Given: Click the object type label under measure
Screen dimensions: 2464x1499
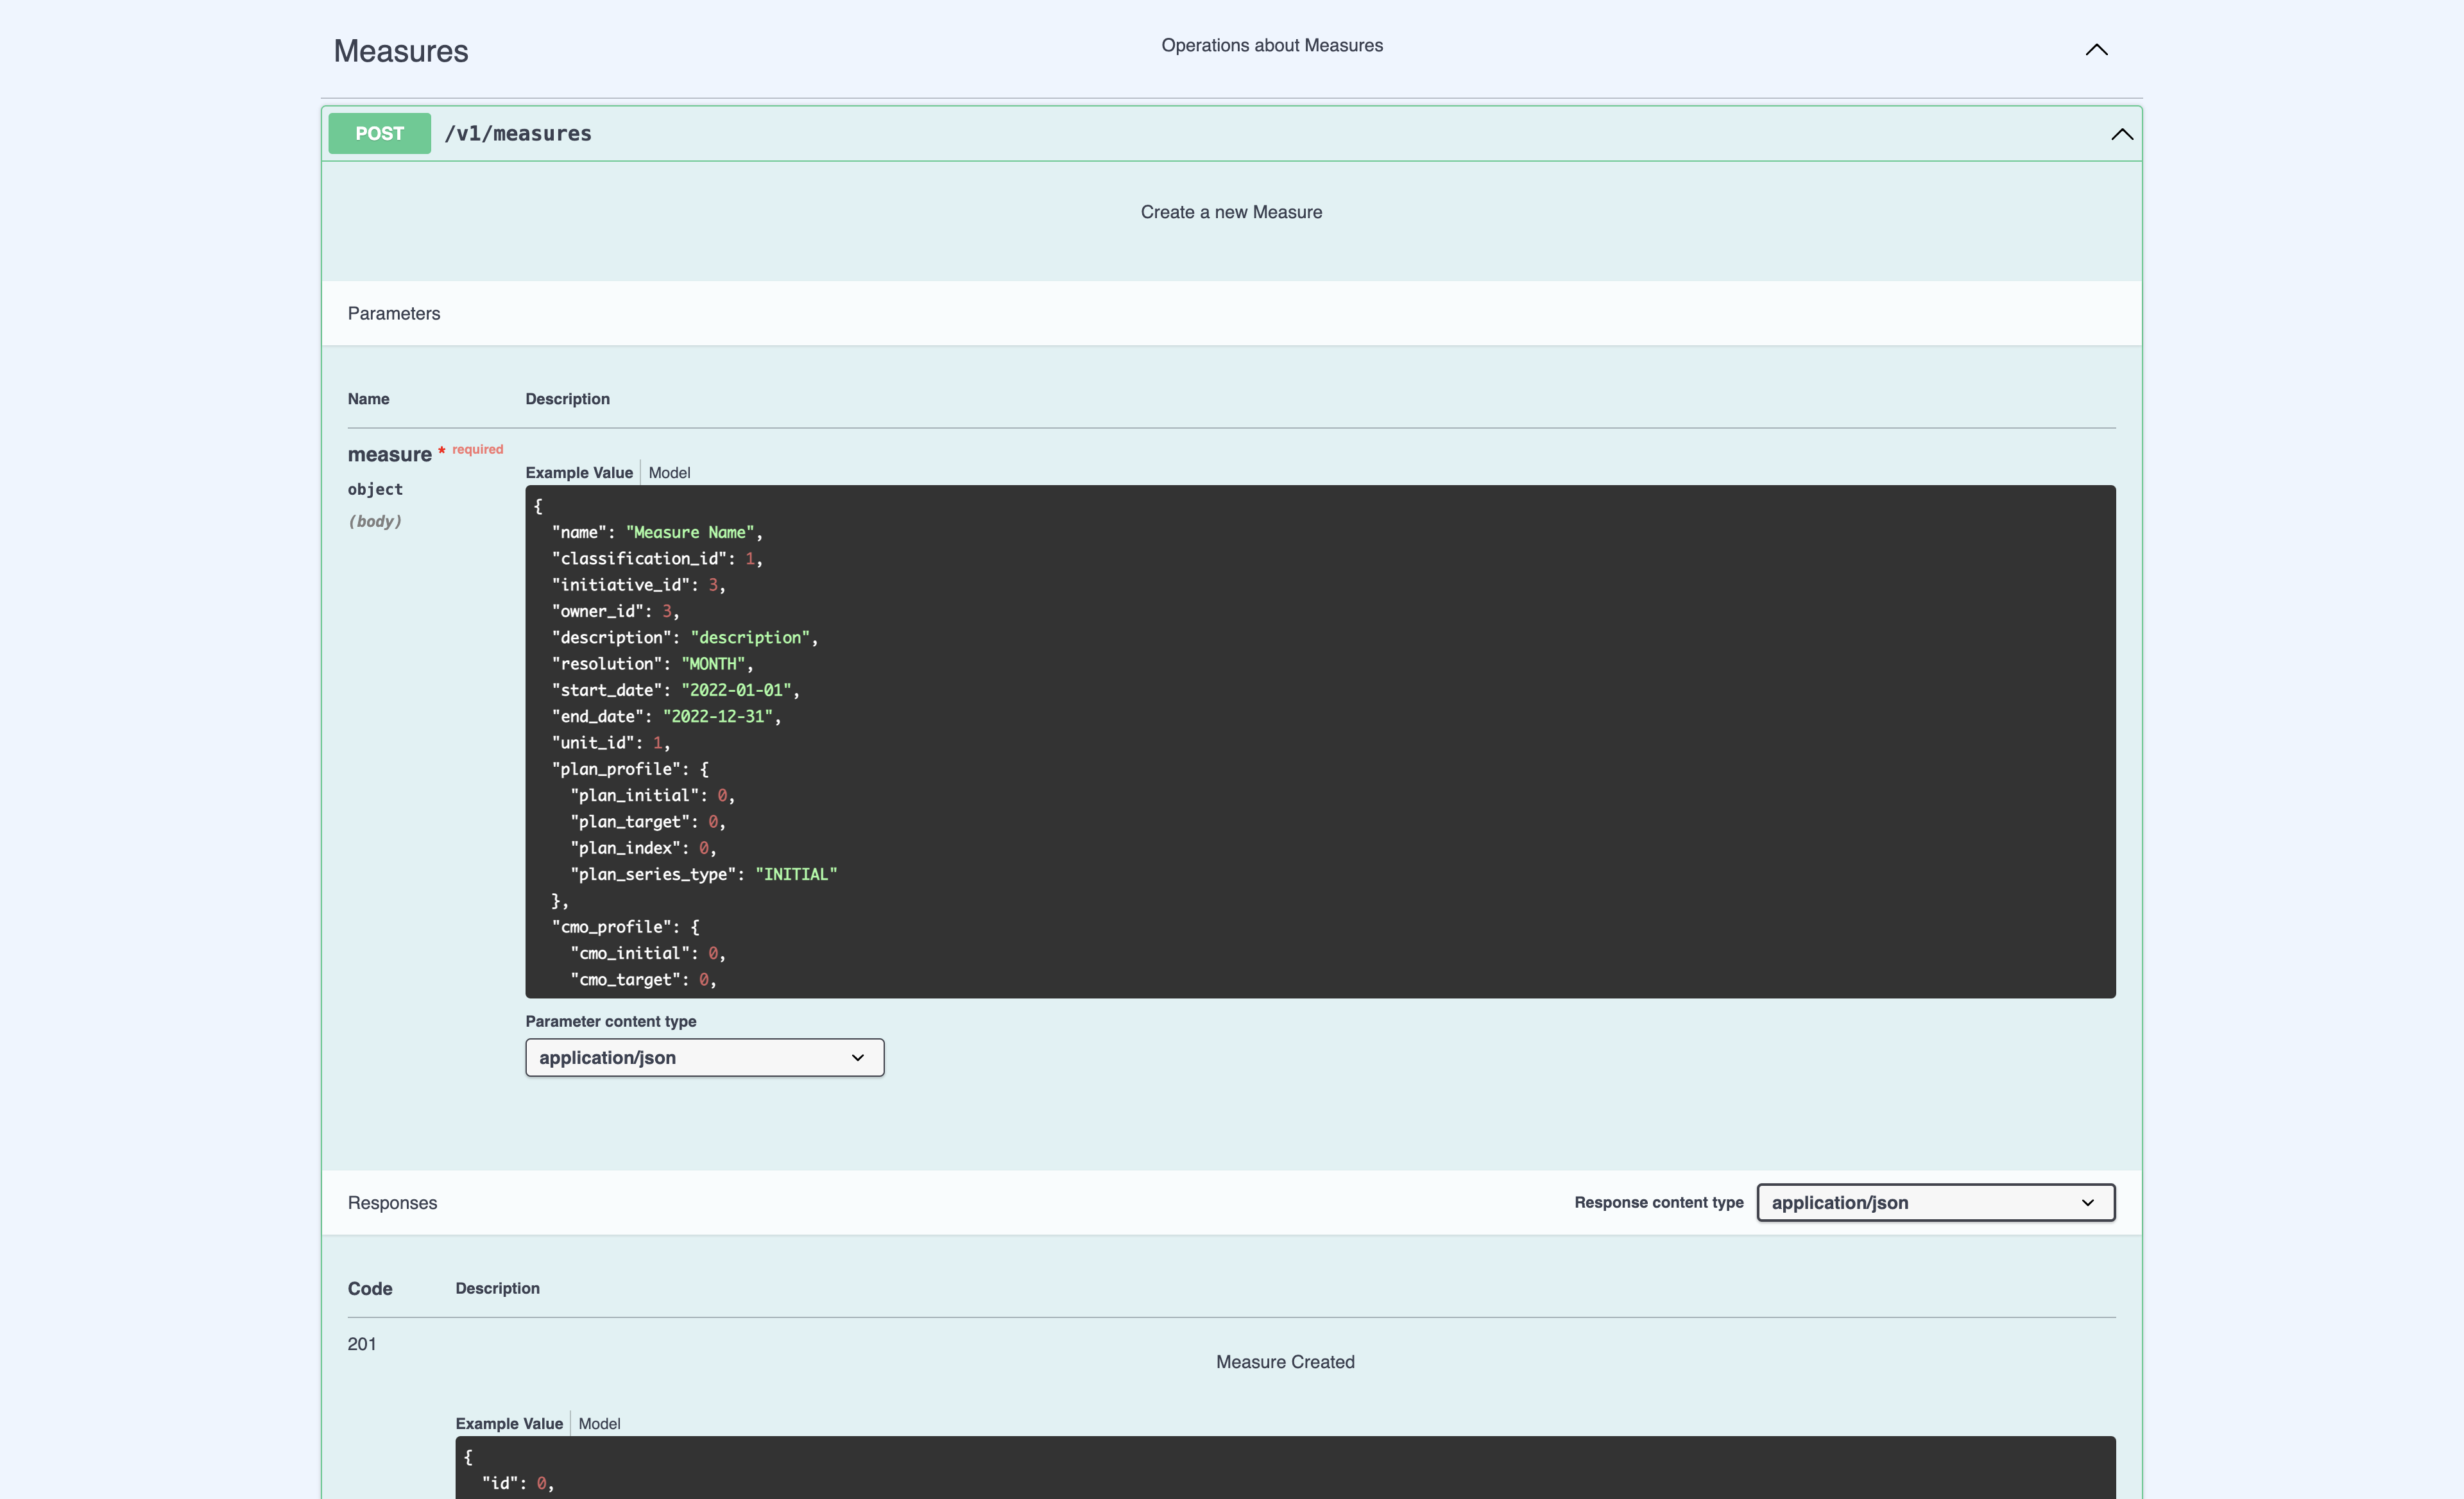Looking at the screenshot, I should pos(375,489).
